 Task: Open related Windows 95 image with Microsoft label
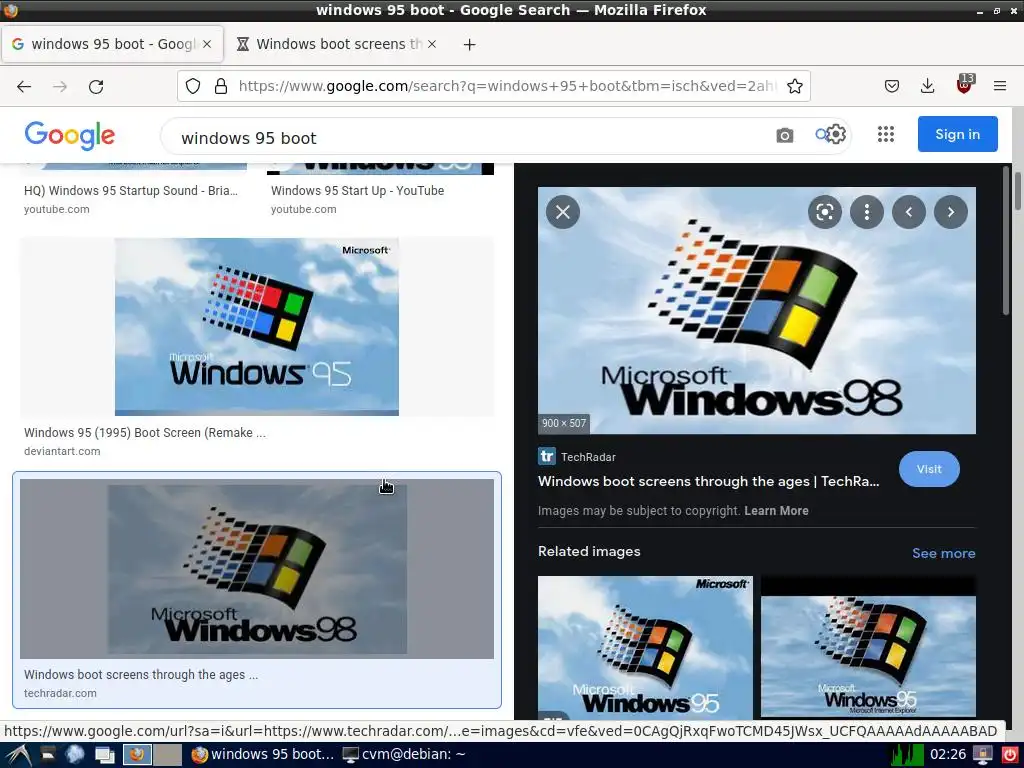pyautogui.click(x=645, y=647)
